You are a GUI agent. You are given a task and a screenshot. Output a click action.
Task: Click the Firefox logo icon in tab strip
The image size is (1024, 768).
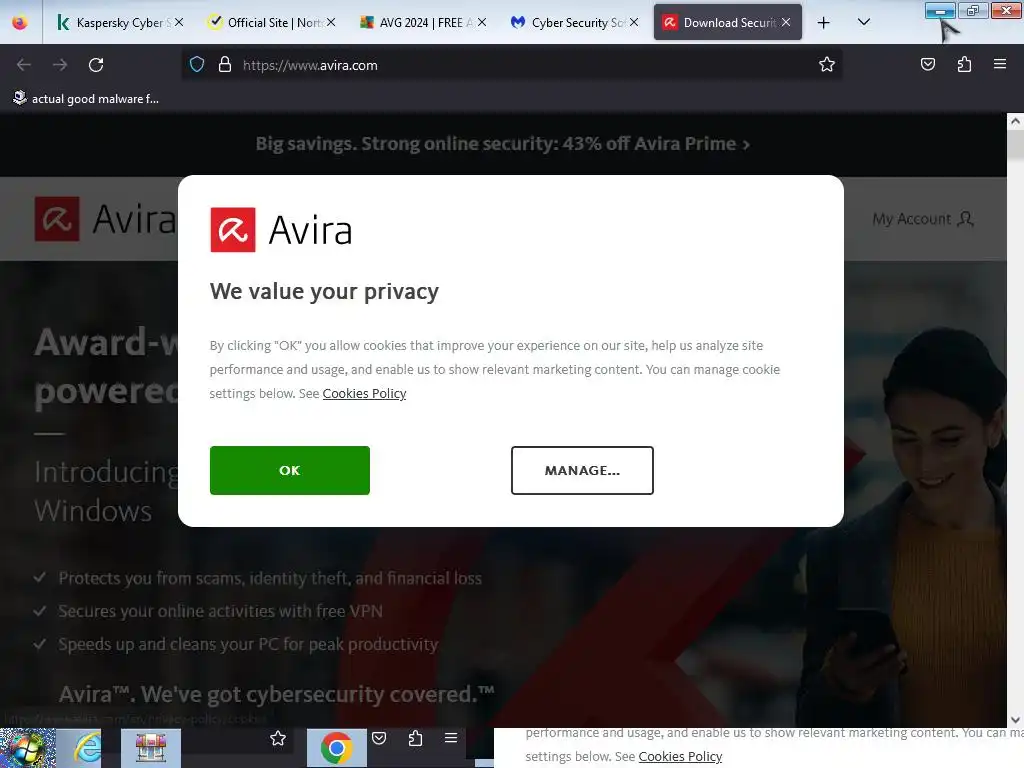tap(20, 23)
